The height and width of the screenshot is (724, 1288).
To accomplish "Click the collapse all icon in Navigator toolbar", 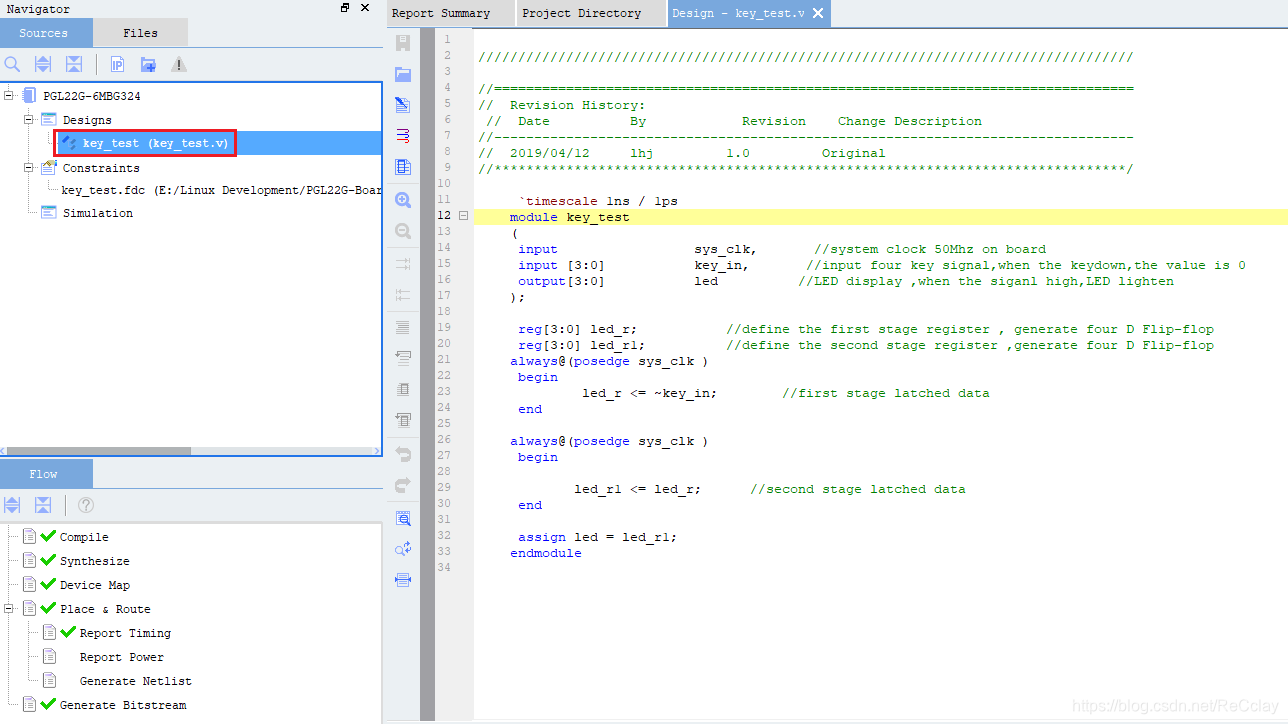I will [x=73, y=64].
